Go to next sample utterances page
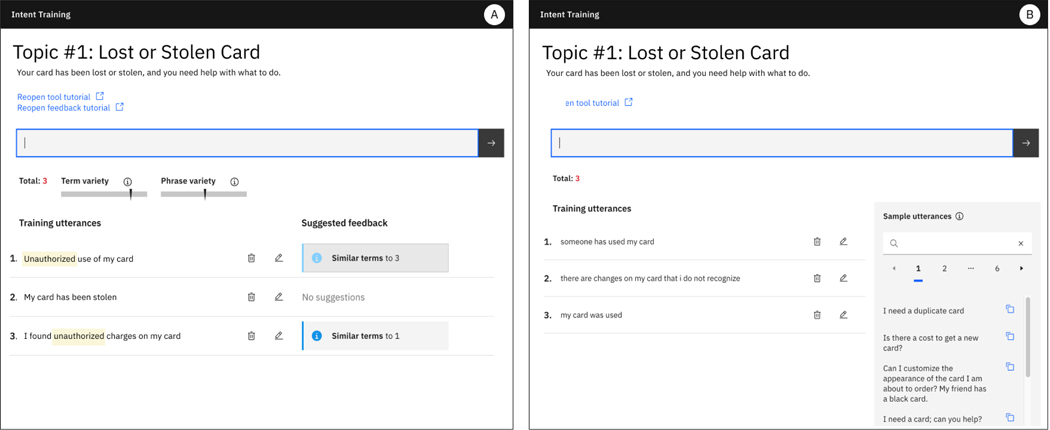 point(1021,269)
